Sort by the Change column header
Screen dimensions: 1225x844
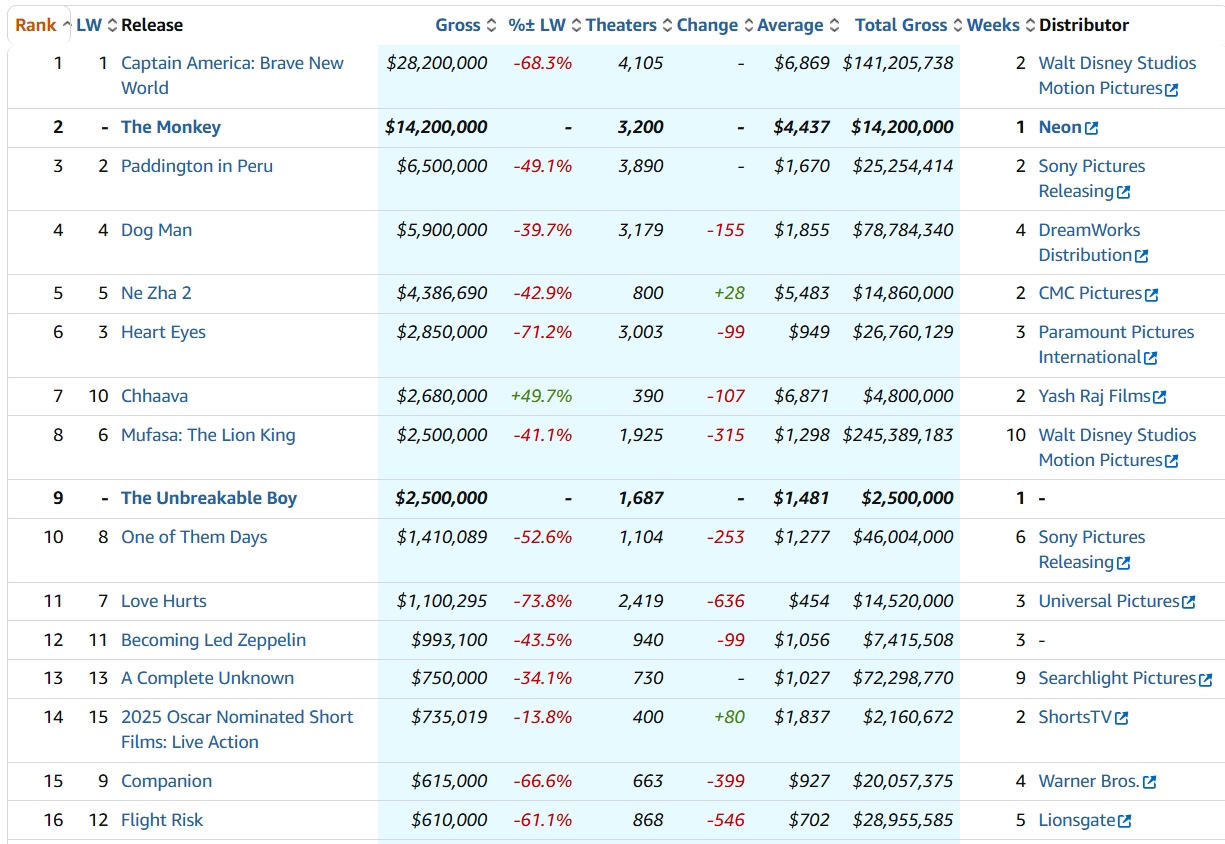715,25
